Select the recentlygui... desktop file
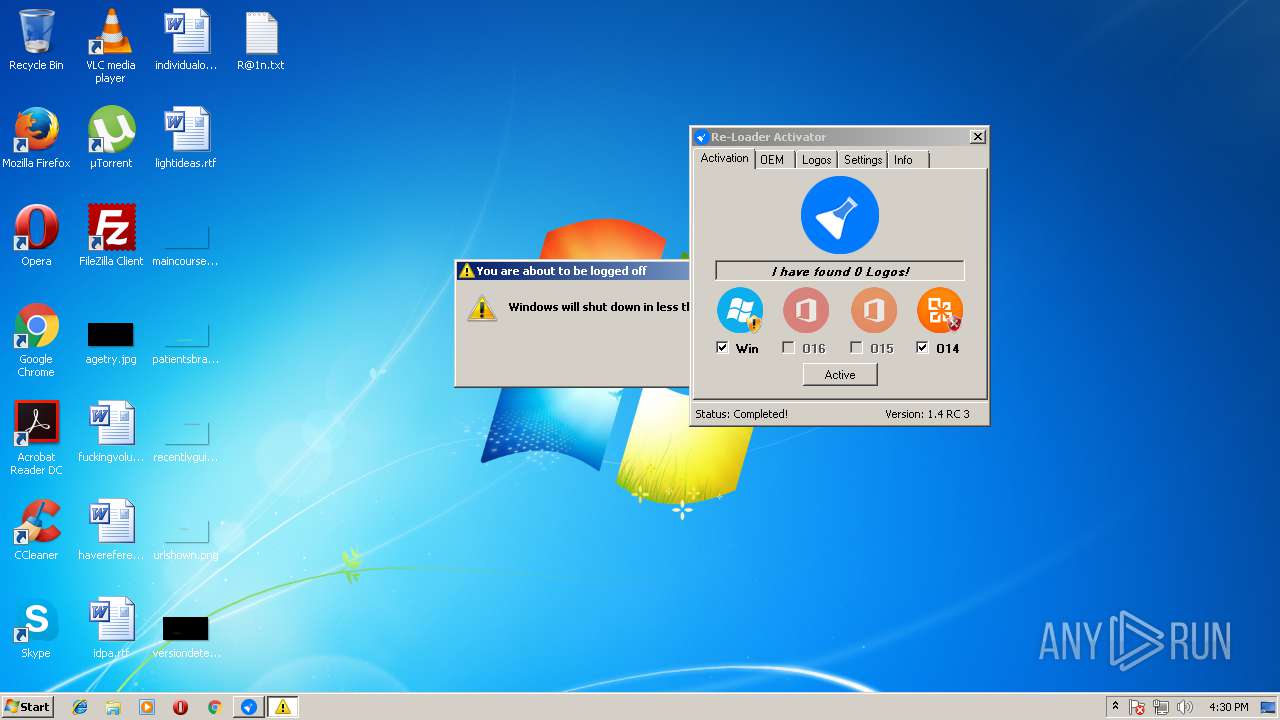Image resolution: width=1280 pixels, height=720 pixels. pyautogui.click(x=185, y=439)
